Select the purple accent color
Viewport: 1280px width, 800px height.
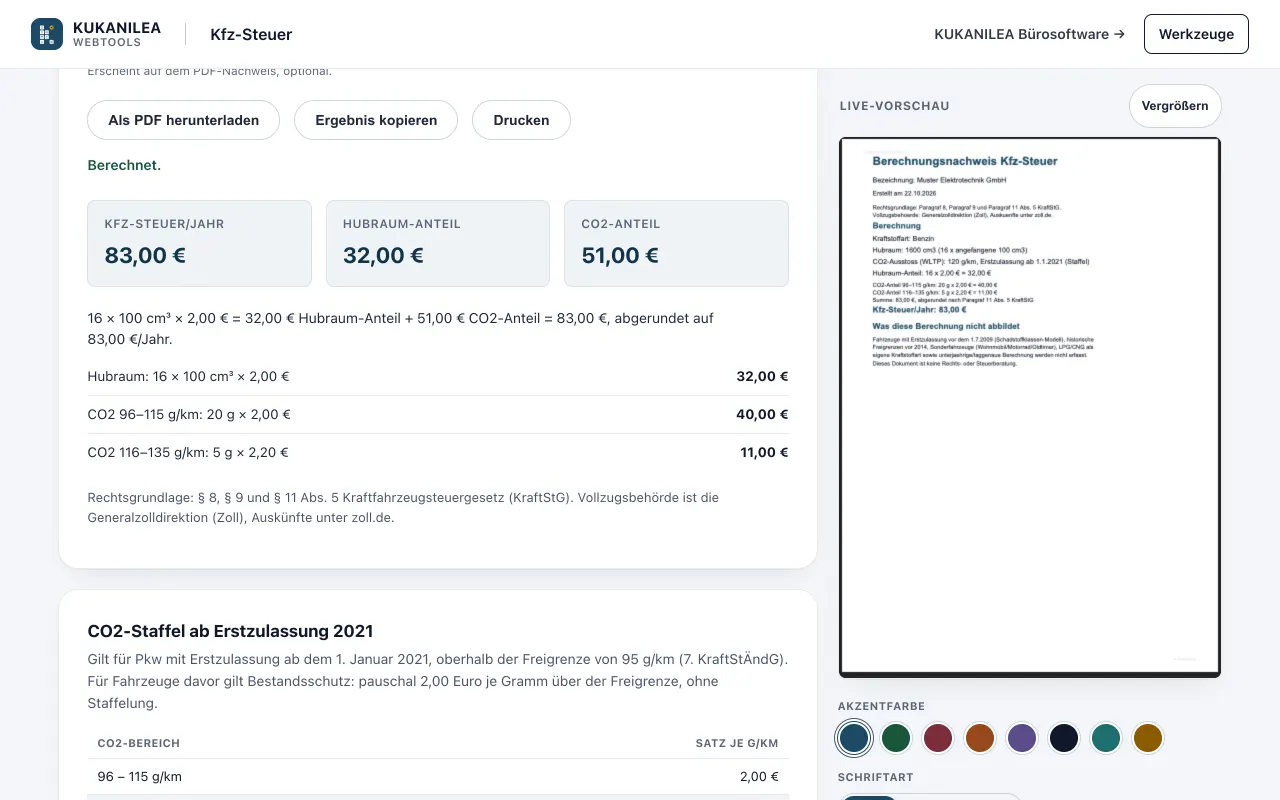click(x=1022, y=738)
